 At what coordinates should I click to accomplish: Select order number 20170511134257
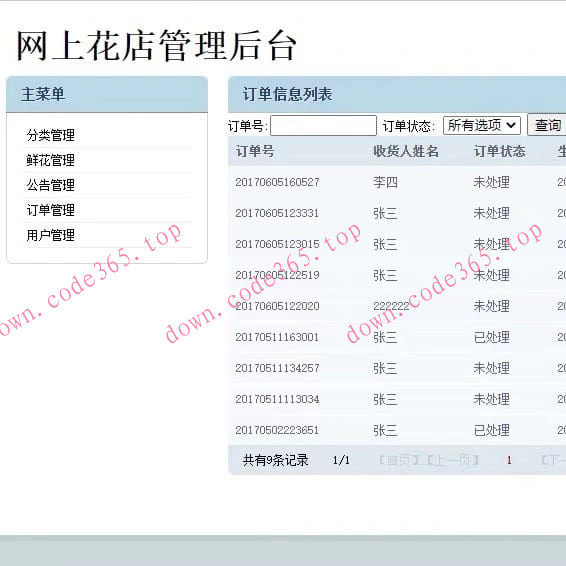point(277,368)
